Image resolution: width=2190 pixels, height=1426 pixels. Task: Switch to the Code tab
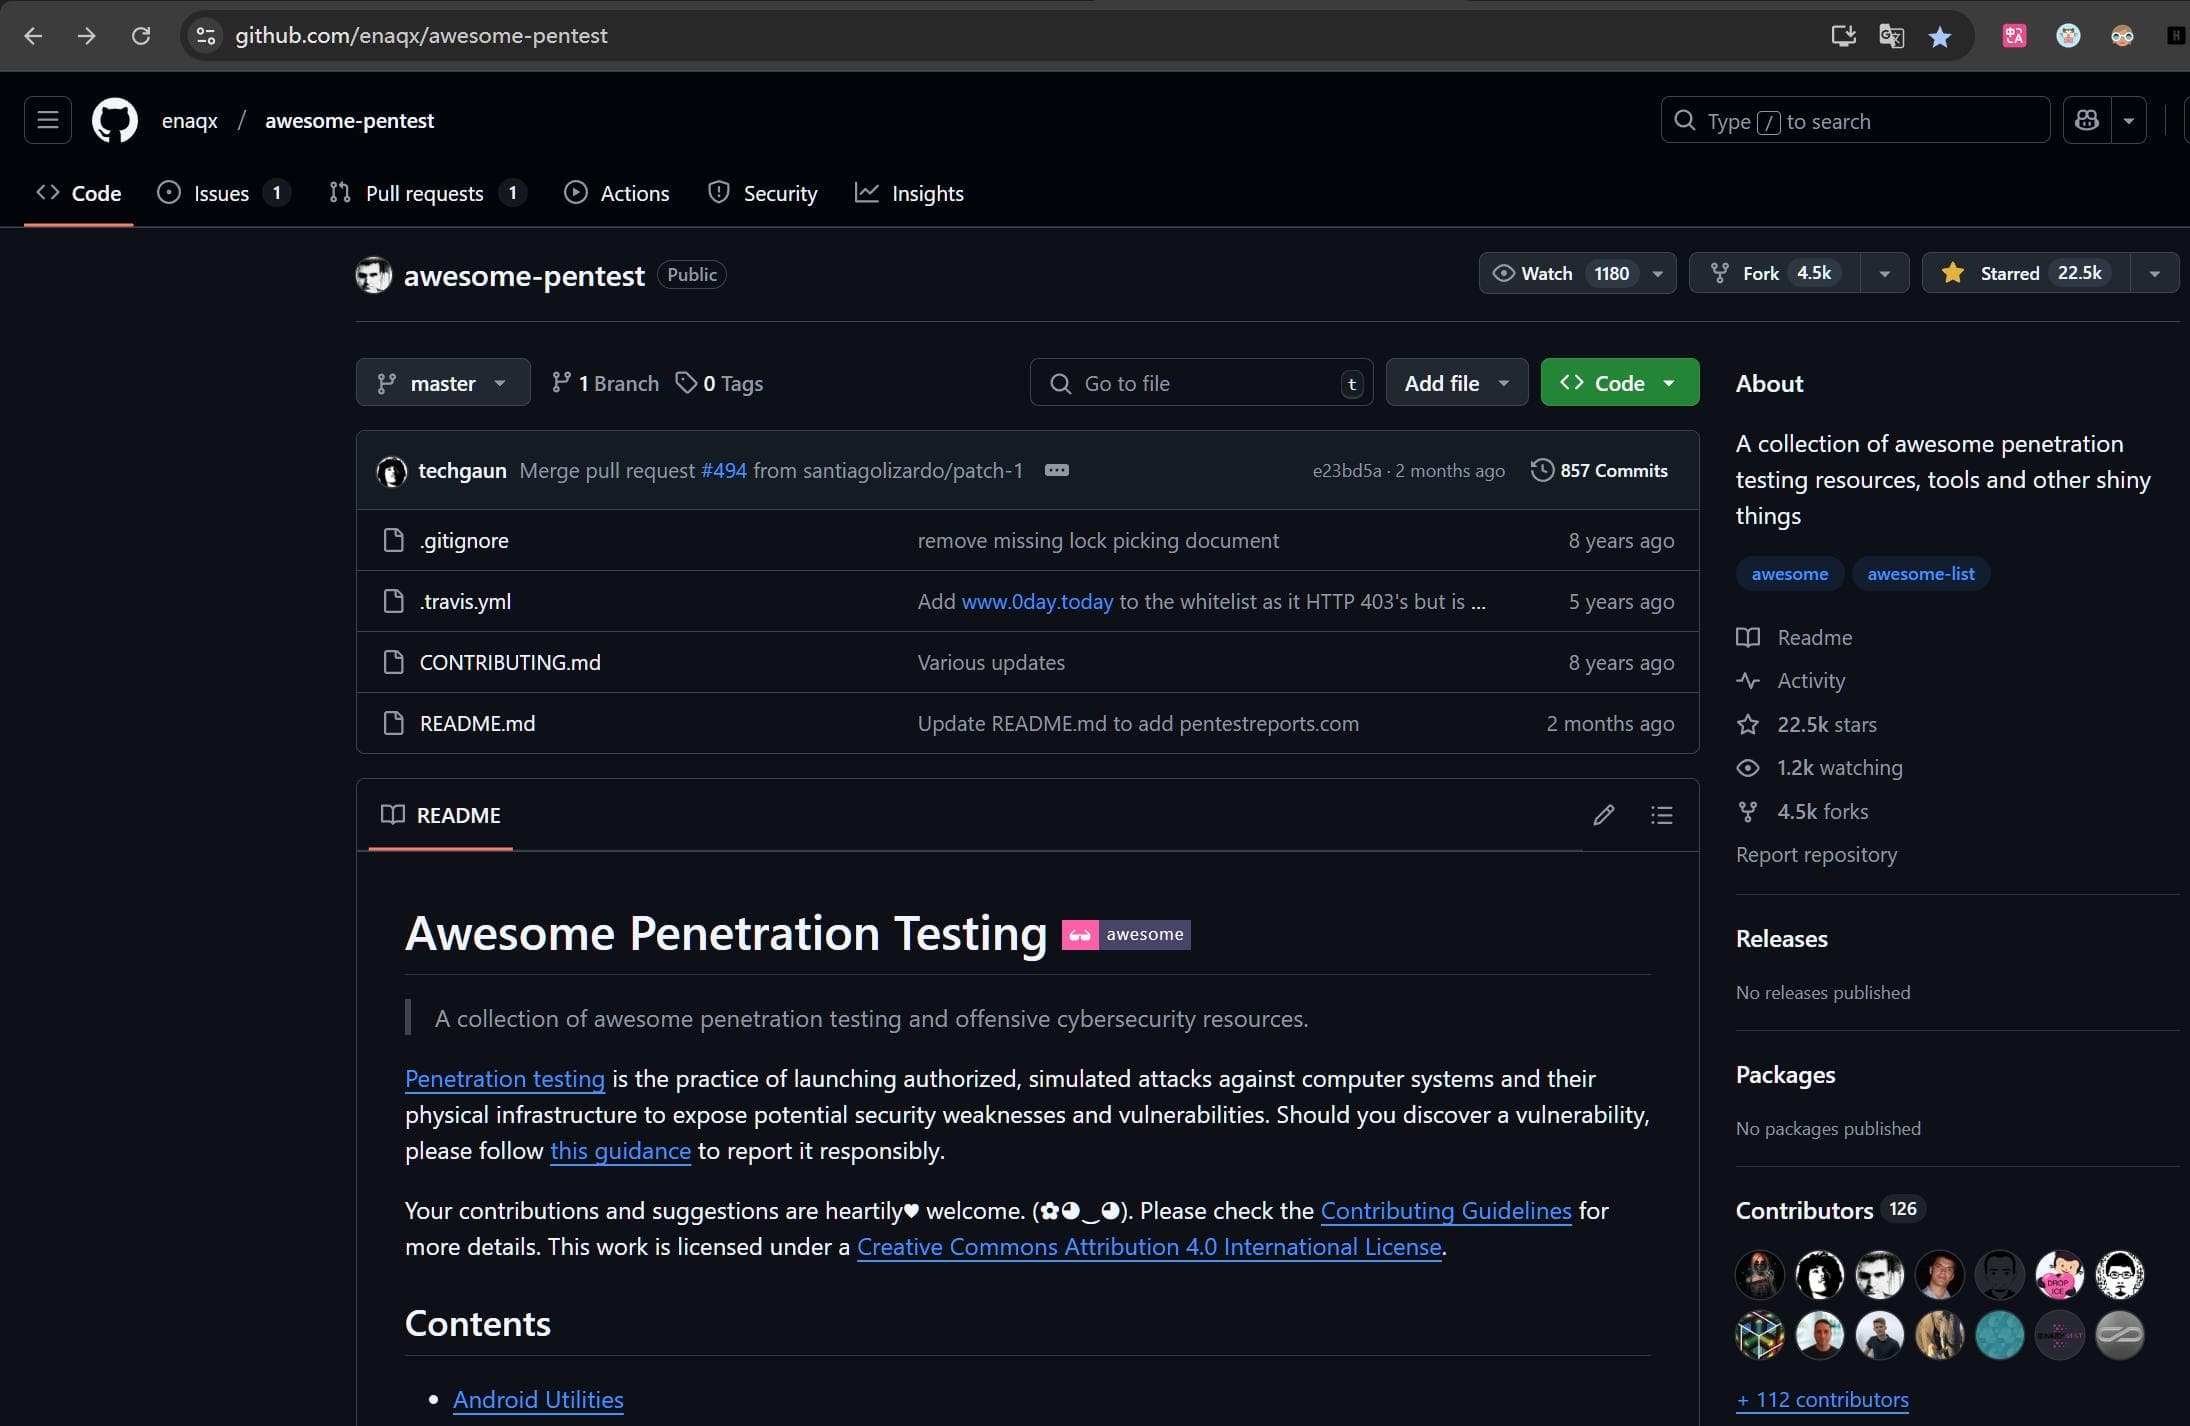pos(79,193)
